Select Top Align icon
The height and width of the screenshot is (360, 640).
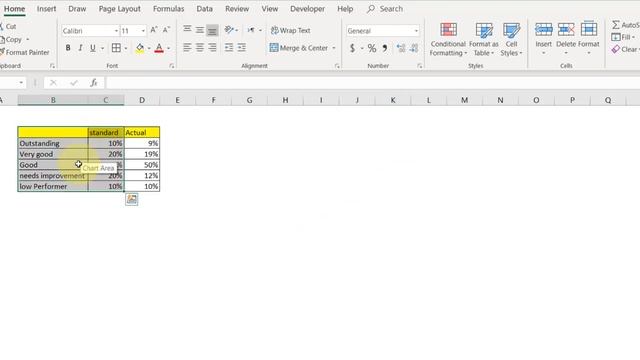click(x=187, y=29)
